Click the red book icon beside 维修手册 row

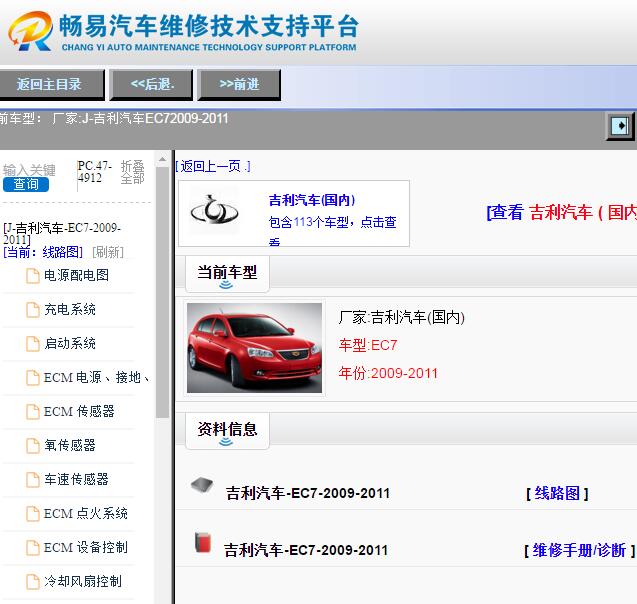point(203,543)
